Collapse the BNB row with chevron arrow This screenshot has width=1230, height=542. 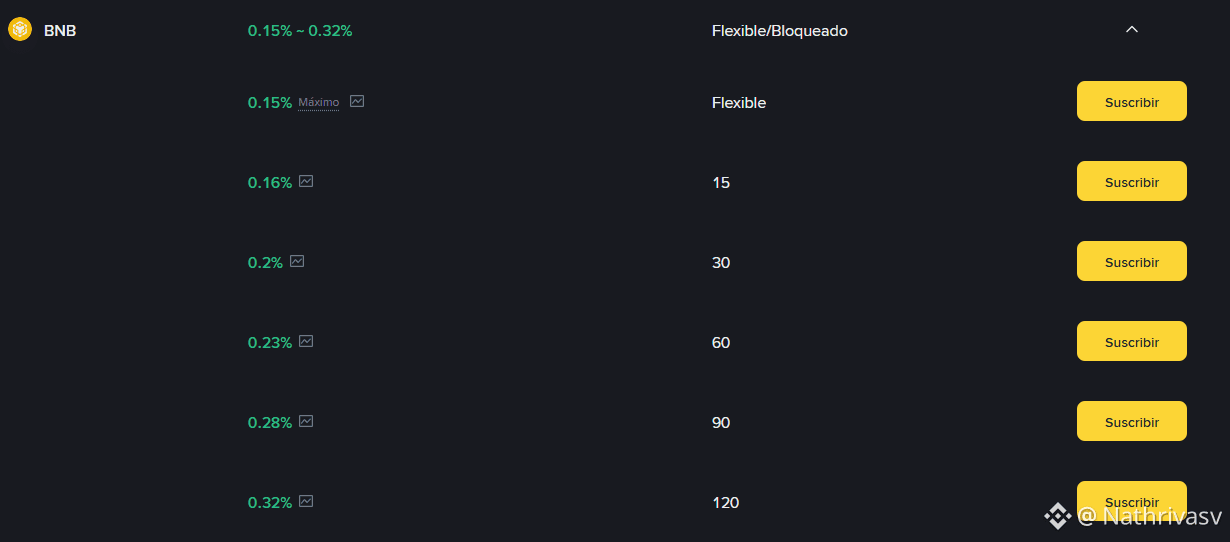(1132, 30)
